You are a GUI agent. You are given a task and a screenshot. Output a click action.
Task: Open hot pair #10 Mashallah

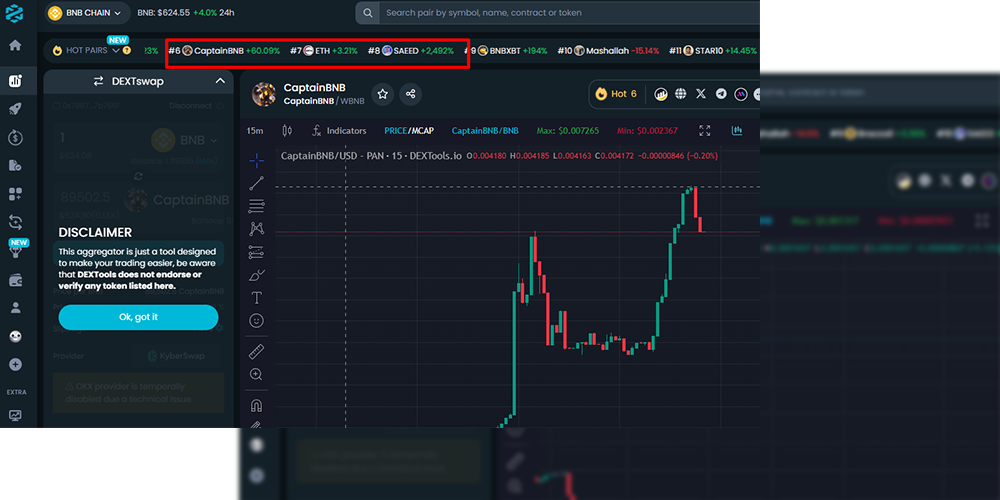click(608, 50)
